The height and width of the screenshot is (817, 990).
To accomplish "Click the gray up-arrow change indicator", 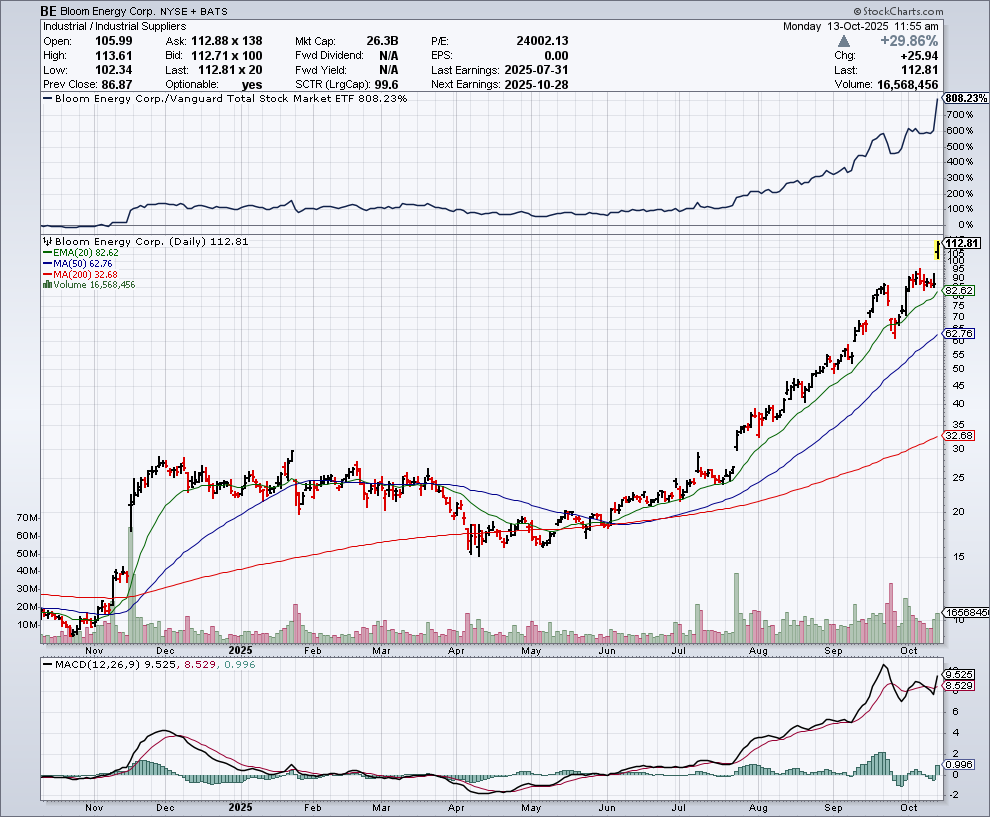I will click(846, 41).
